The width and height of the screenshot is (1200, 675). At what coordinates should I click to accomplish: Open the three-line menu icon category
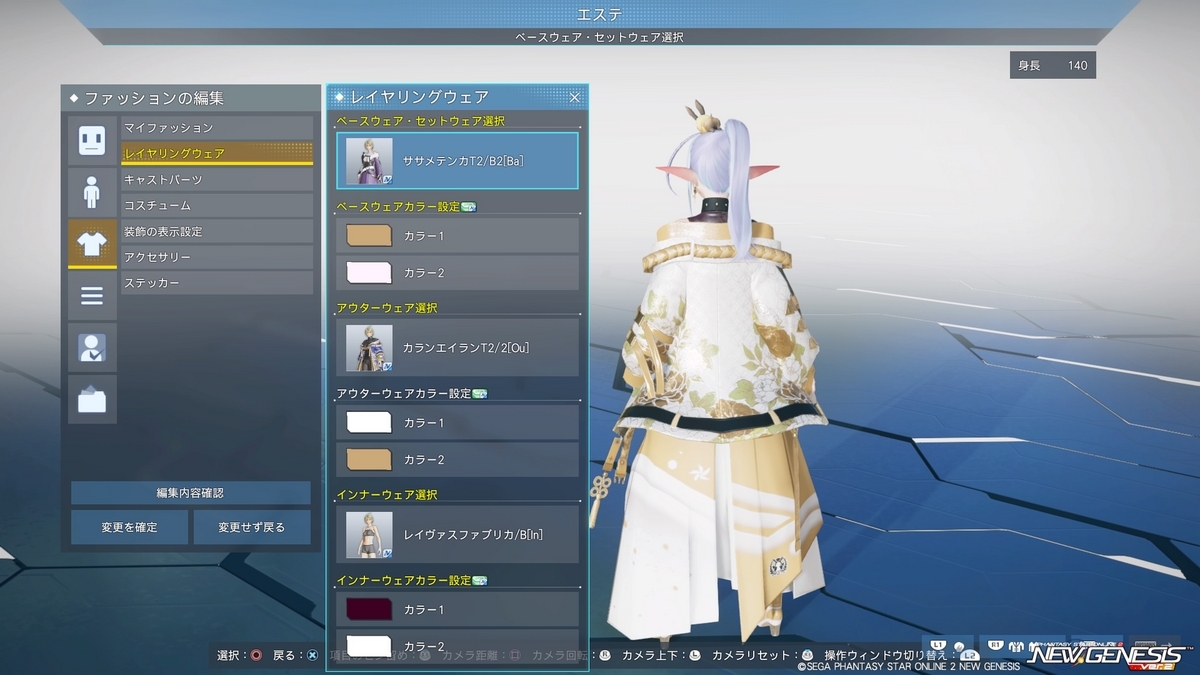coord(92,296)
